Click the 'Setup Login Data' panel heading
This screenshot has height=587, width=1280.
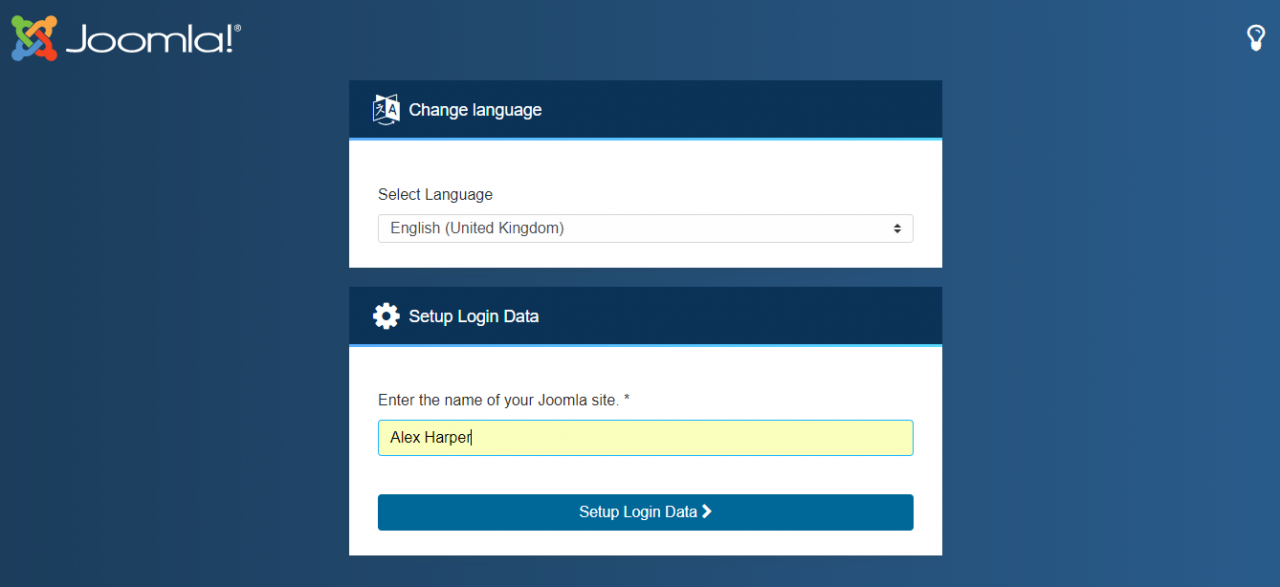click(x=474, y=316)
